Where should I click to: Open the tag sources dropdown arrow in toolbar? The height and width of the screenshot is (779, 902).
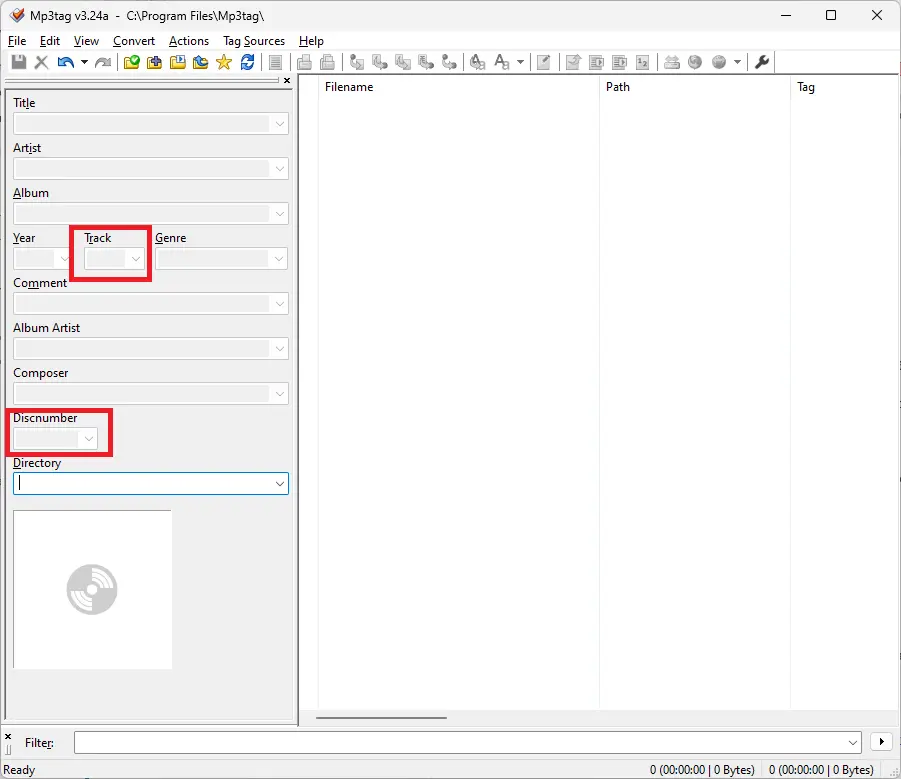[x=738, y=62]
